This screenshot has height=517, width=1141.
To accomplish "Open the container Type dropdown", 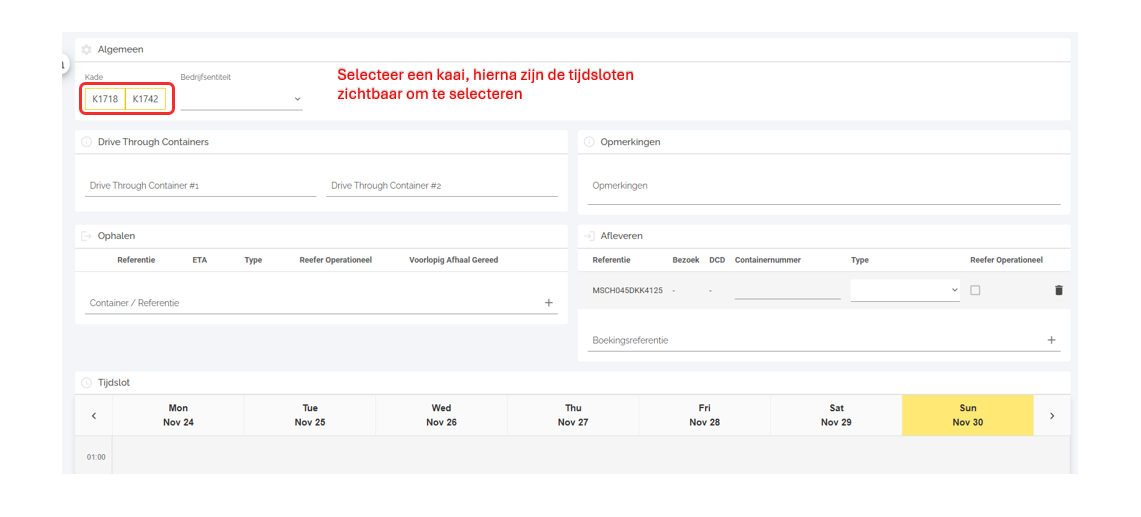I will [x=904, y=291].
